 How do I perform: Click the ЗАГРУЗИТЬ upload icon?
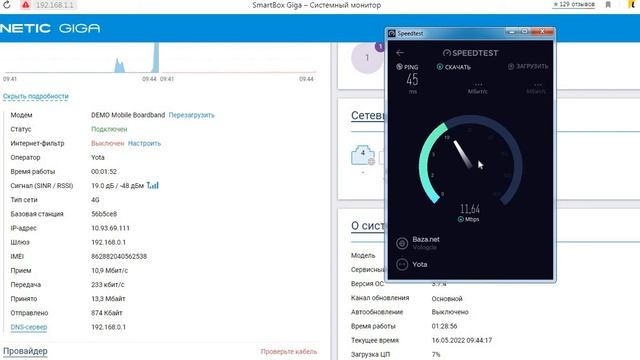pyautogui.click(x=511, y=66)
